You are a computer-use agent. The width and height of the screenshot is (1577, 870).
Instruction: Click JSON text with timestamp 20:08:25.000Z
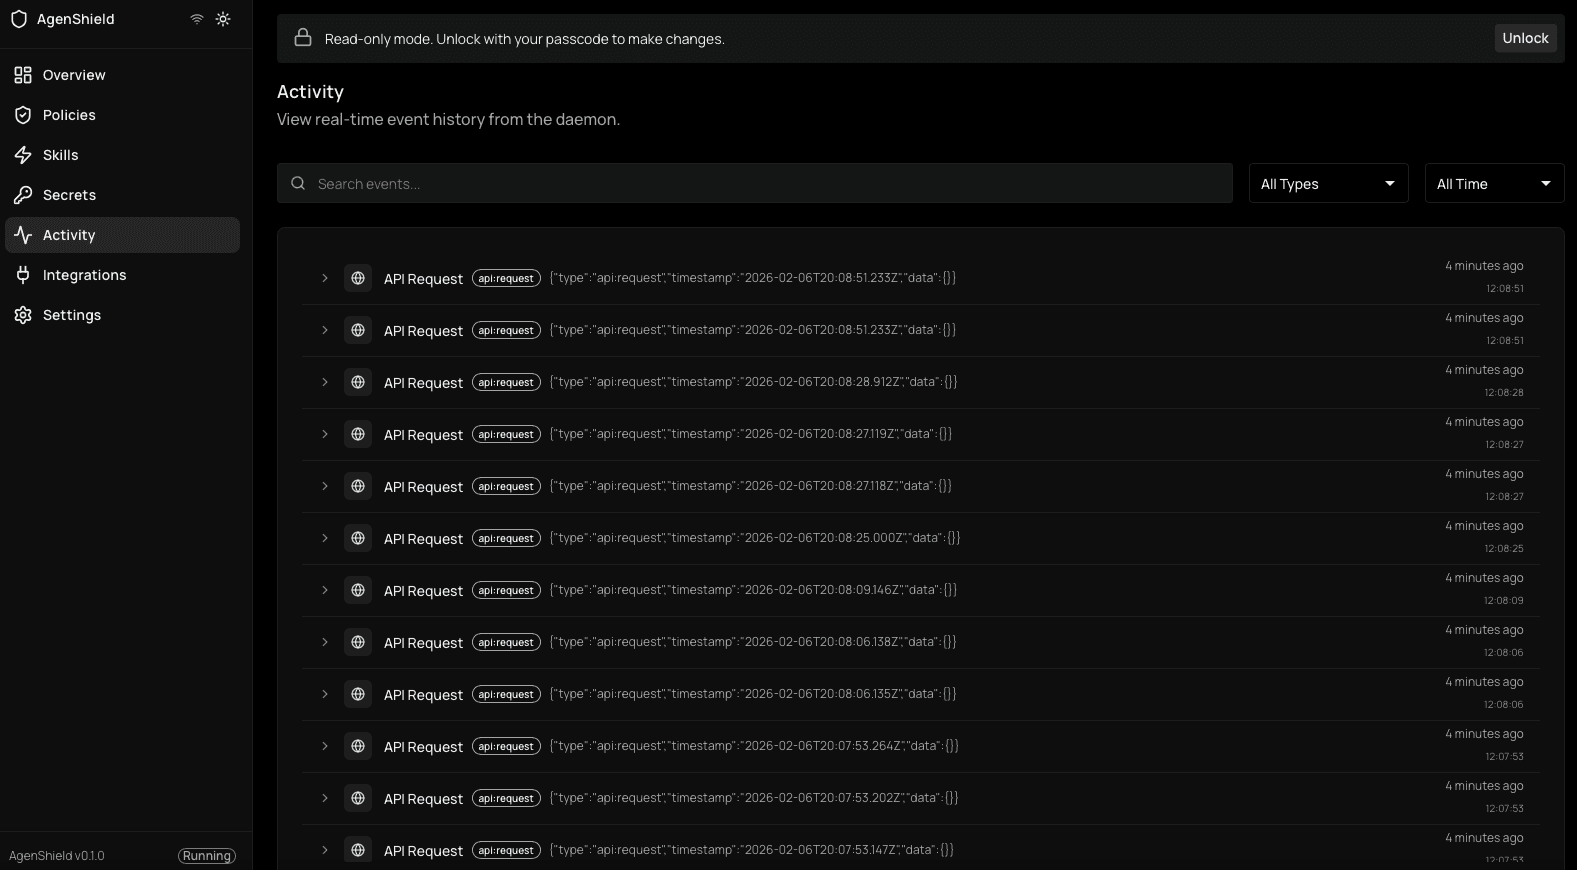(x=755, y=538)
